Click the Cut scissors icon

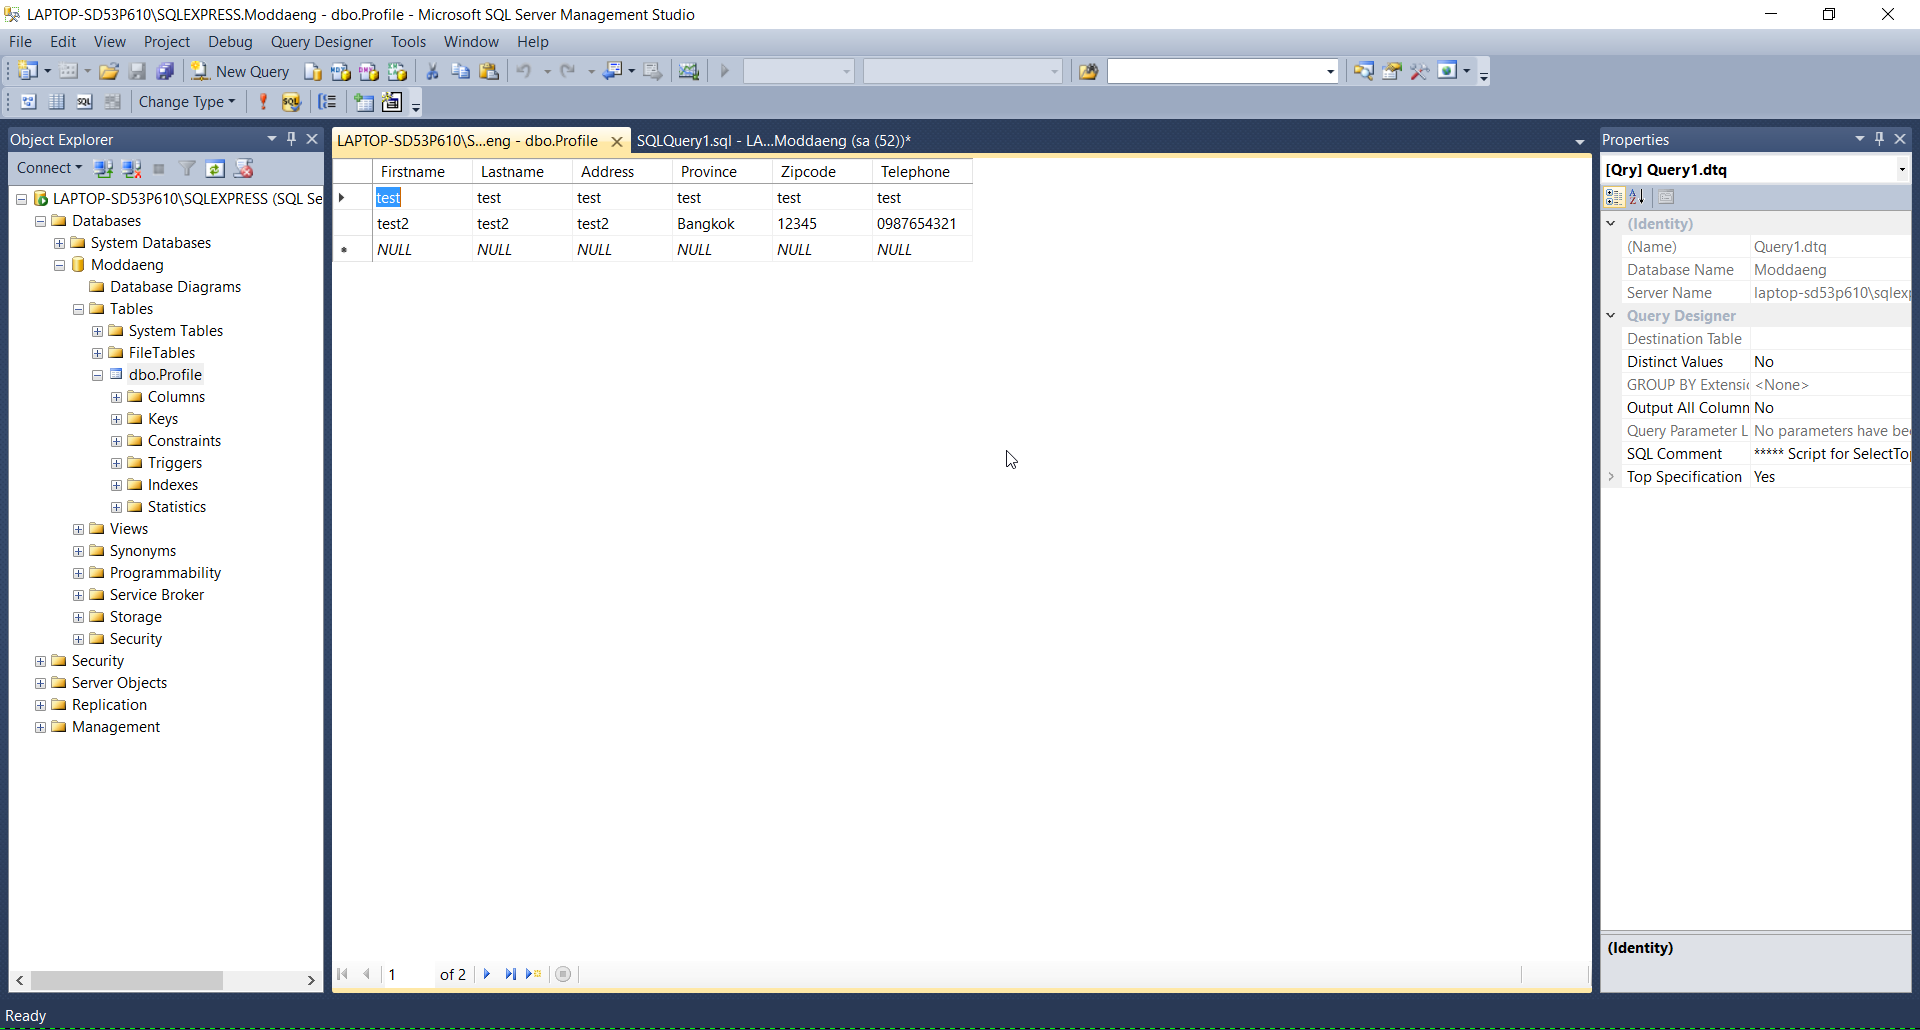pyautogui.click(x=432, y=71)
